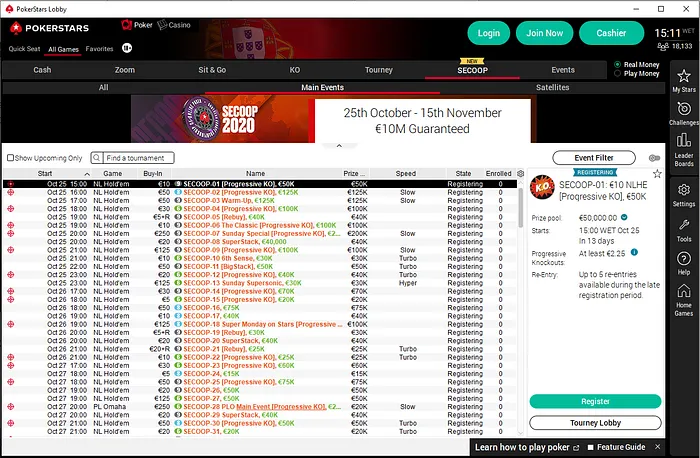Screen dimensions: 700x458
Task: Focus the Find a tournament field
Action: (x=138, y=158)
